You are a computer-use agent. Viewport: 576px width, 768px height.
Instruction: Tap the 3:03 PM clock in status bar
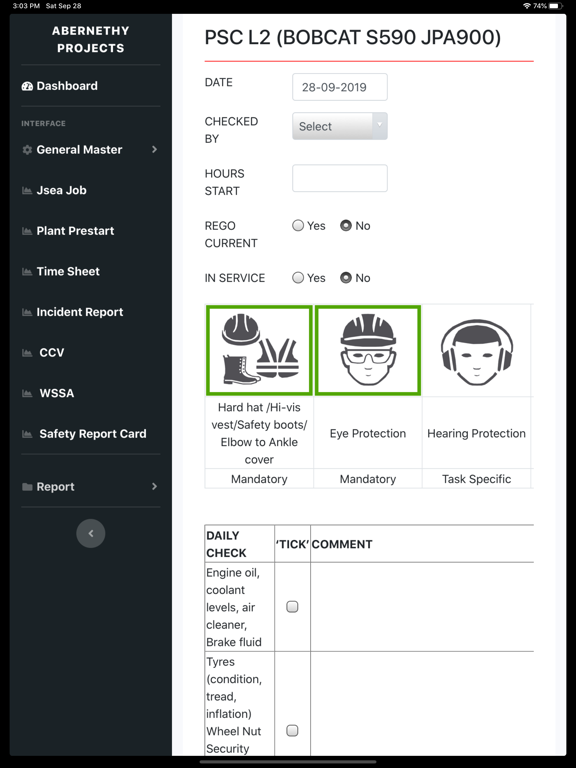point(26,6)
